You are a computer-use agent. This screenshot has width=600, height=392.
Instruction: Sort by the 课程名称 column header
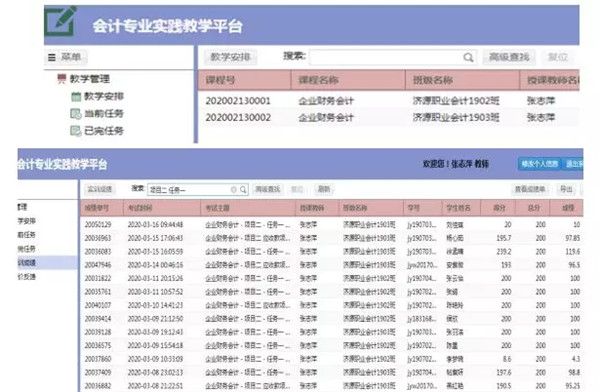point(348,80)
